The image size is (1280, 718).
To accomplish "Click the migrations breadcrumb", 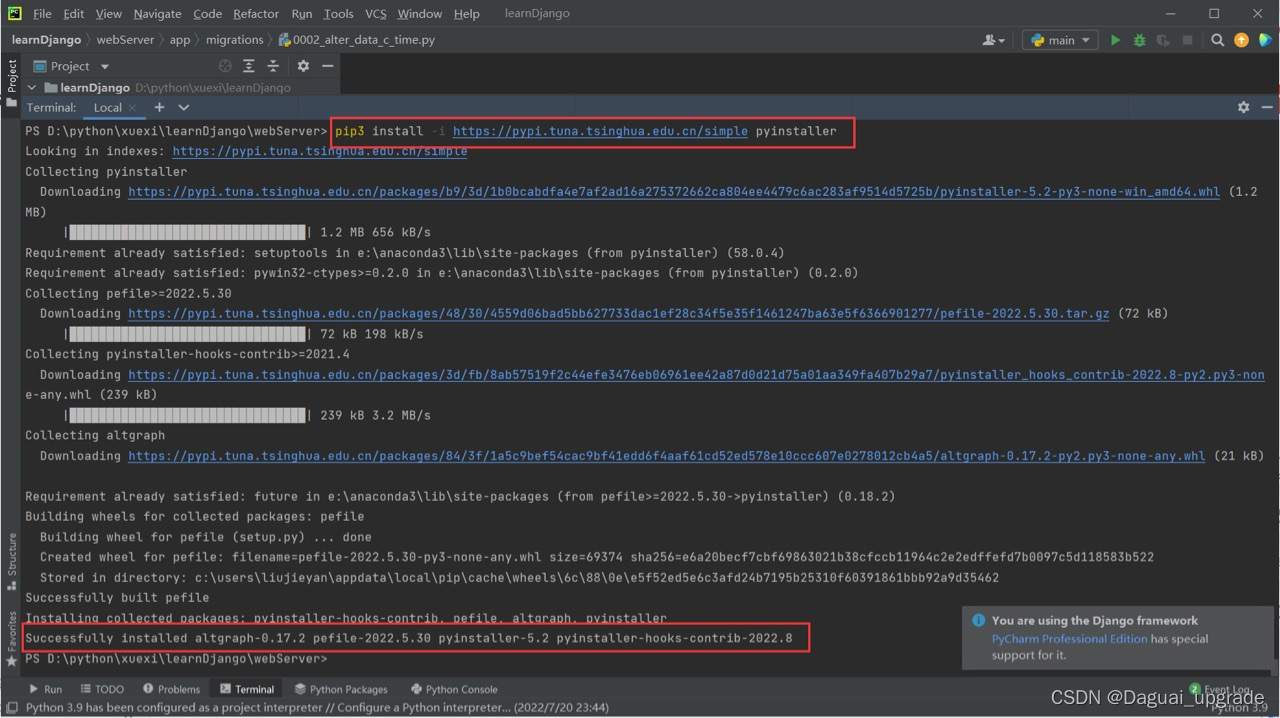I will (235, 40).
